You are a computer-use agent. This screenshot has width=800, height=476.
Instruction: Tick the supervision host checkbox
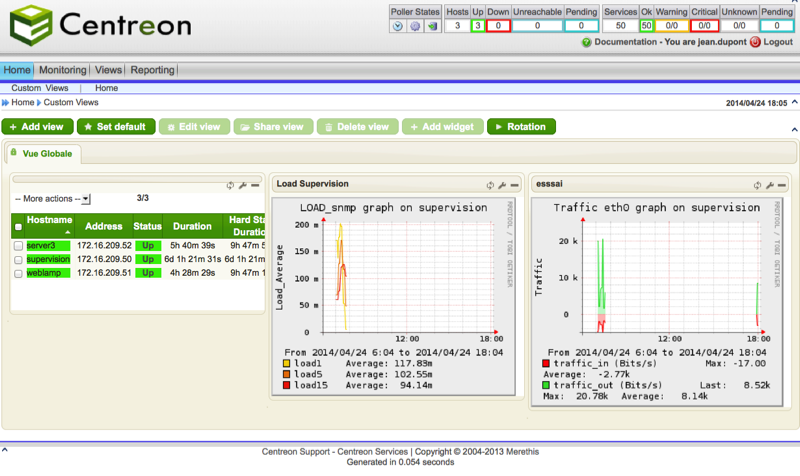point(18,259)
